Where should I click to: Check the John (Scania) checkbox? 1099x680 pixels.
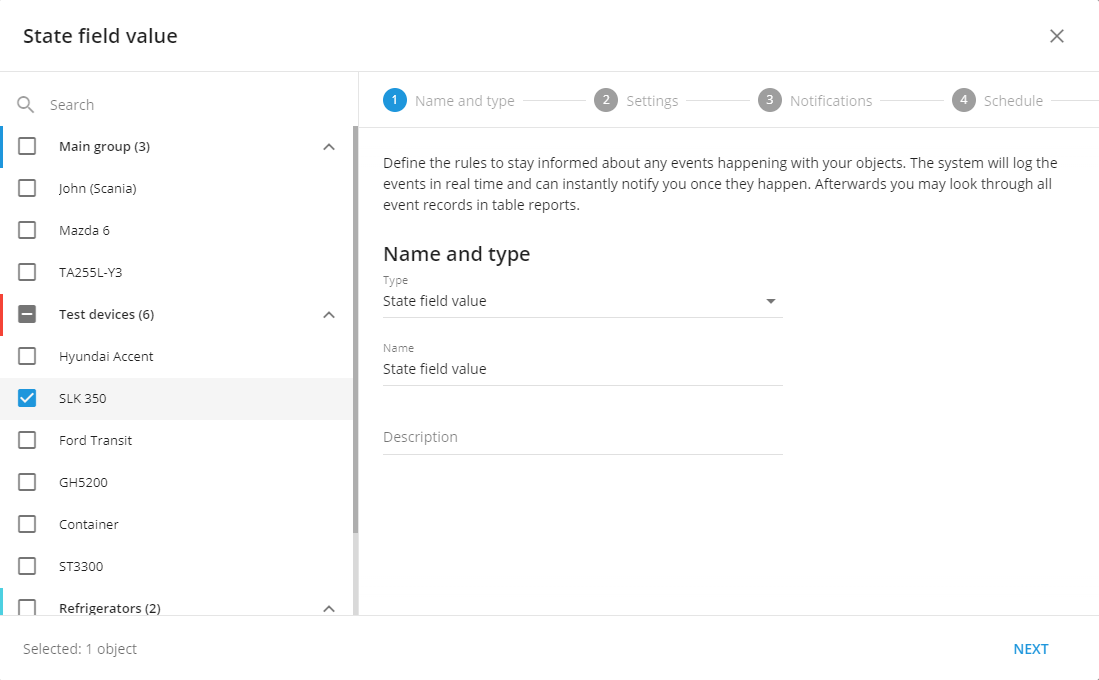click(x=27, y=188)
